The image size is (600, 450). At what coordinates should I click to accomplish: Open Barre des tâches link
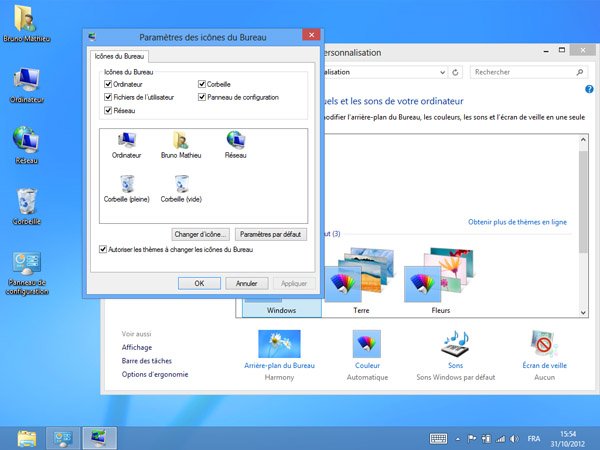pos(147,361)
